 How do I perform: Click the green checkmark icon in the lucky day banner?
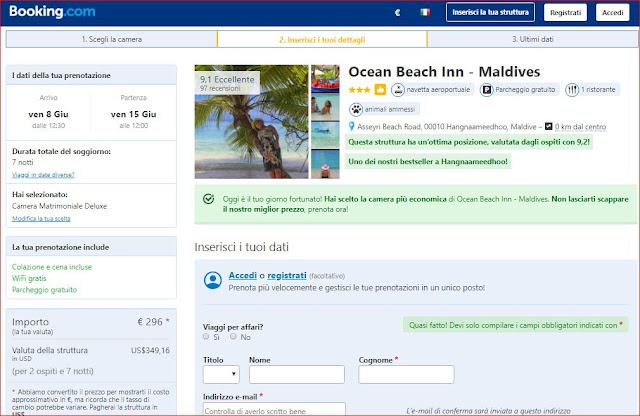click(209, 199)
